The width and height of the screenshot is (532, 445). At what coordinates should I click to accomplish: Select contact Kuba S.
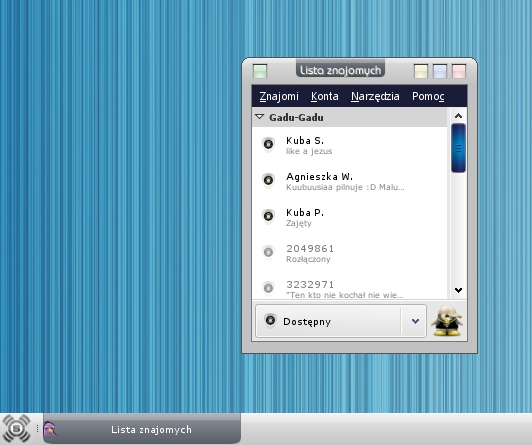click(349, 145)
